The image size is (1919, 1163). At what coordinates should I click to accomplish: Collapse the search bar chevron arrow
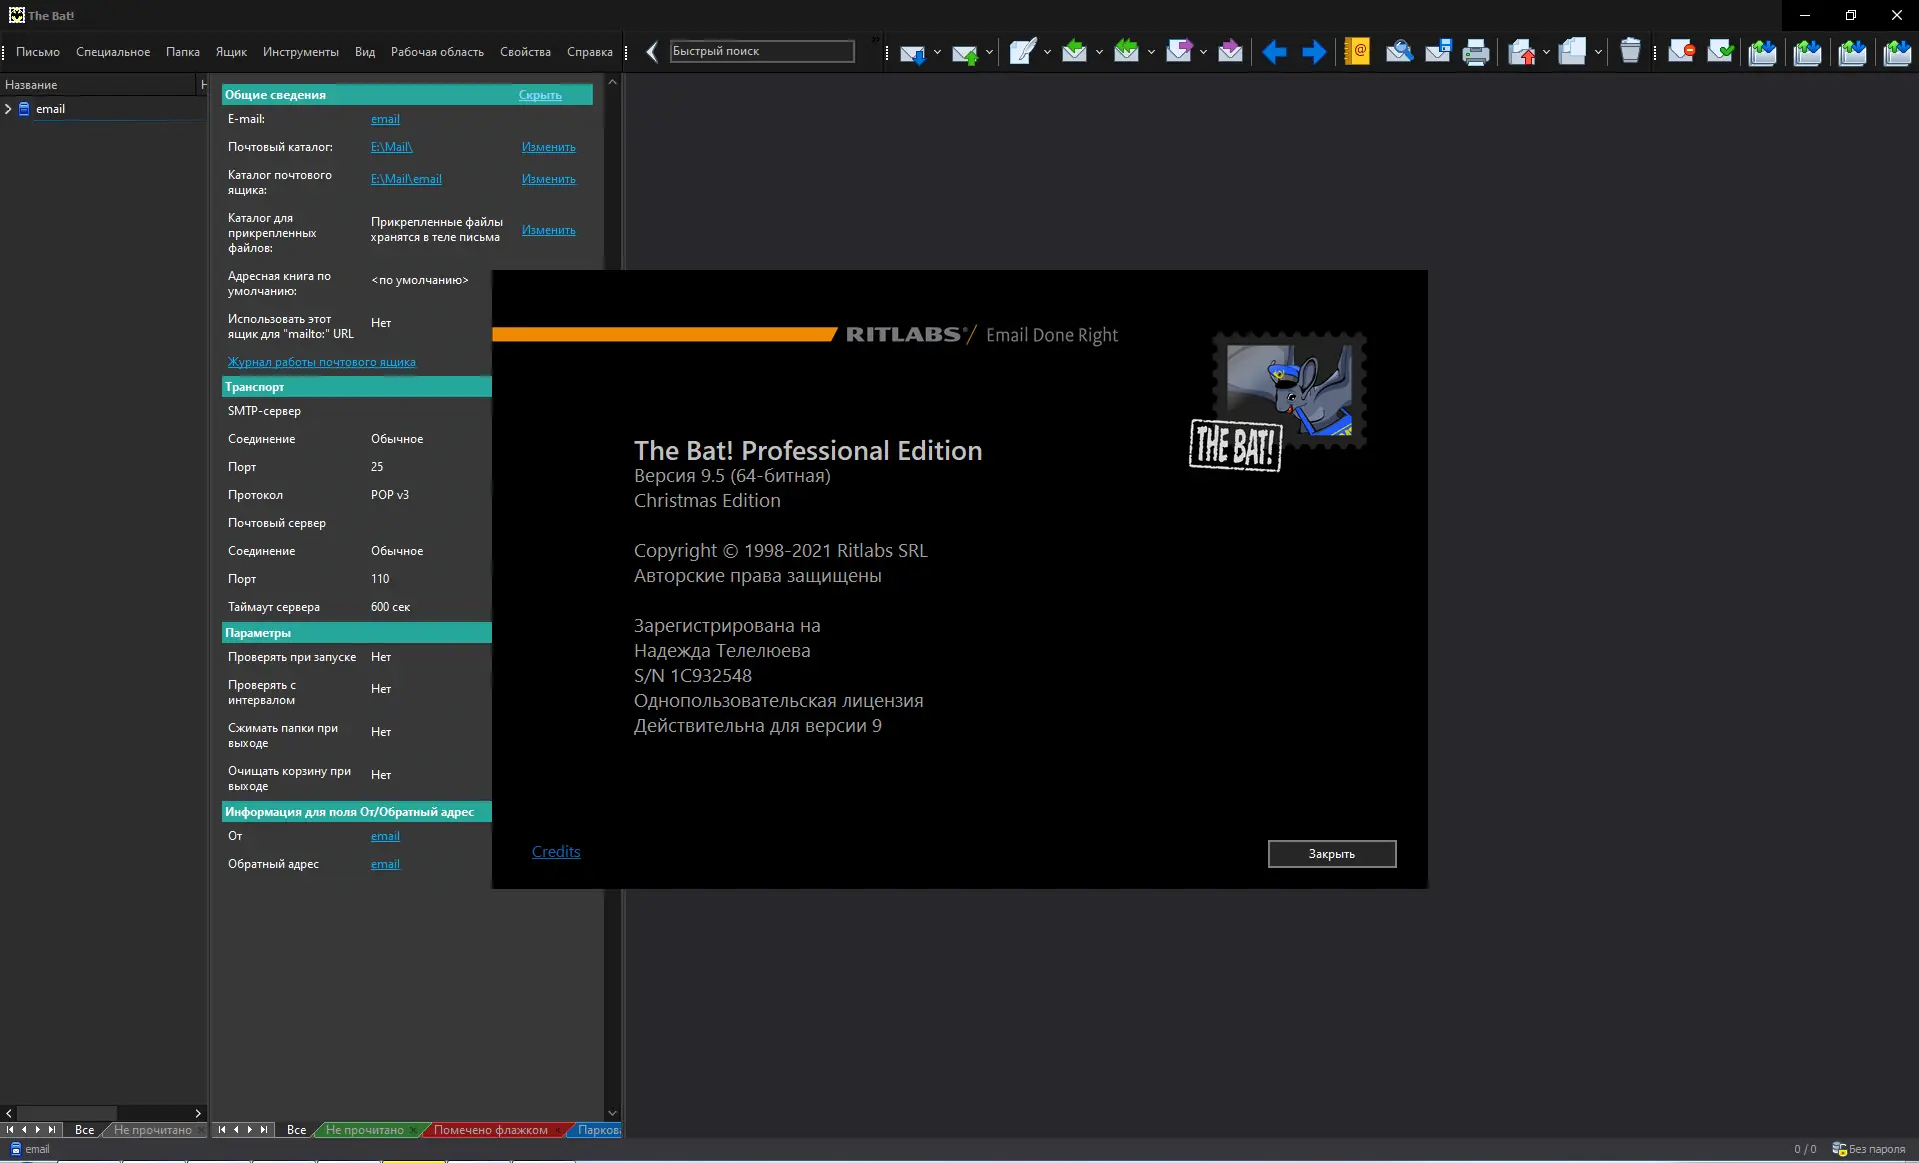coord(652,52)
